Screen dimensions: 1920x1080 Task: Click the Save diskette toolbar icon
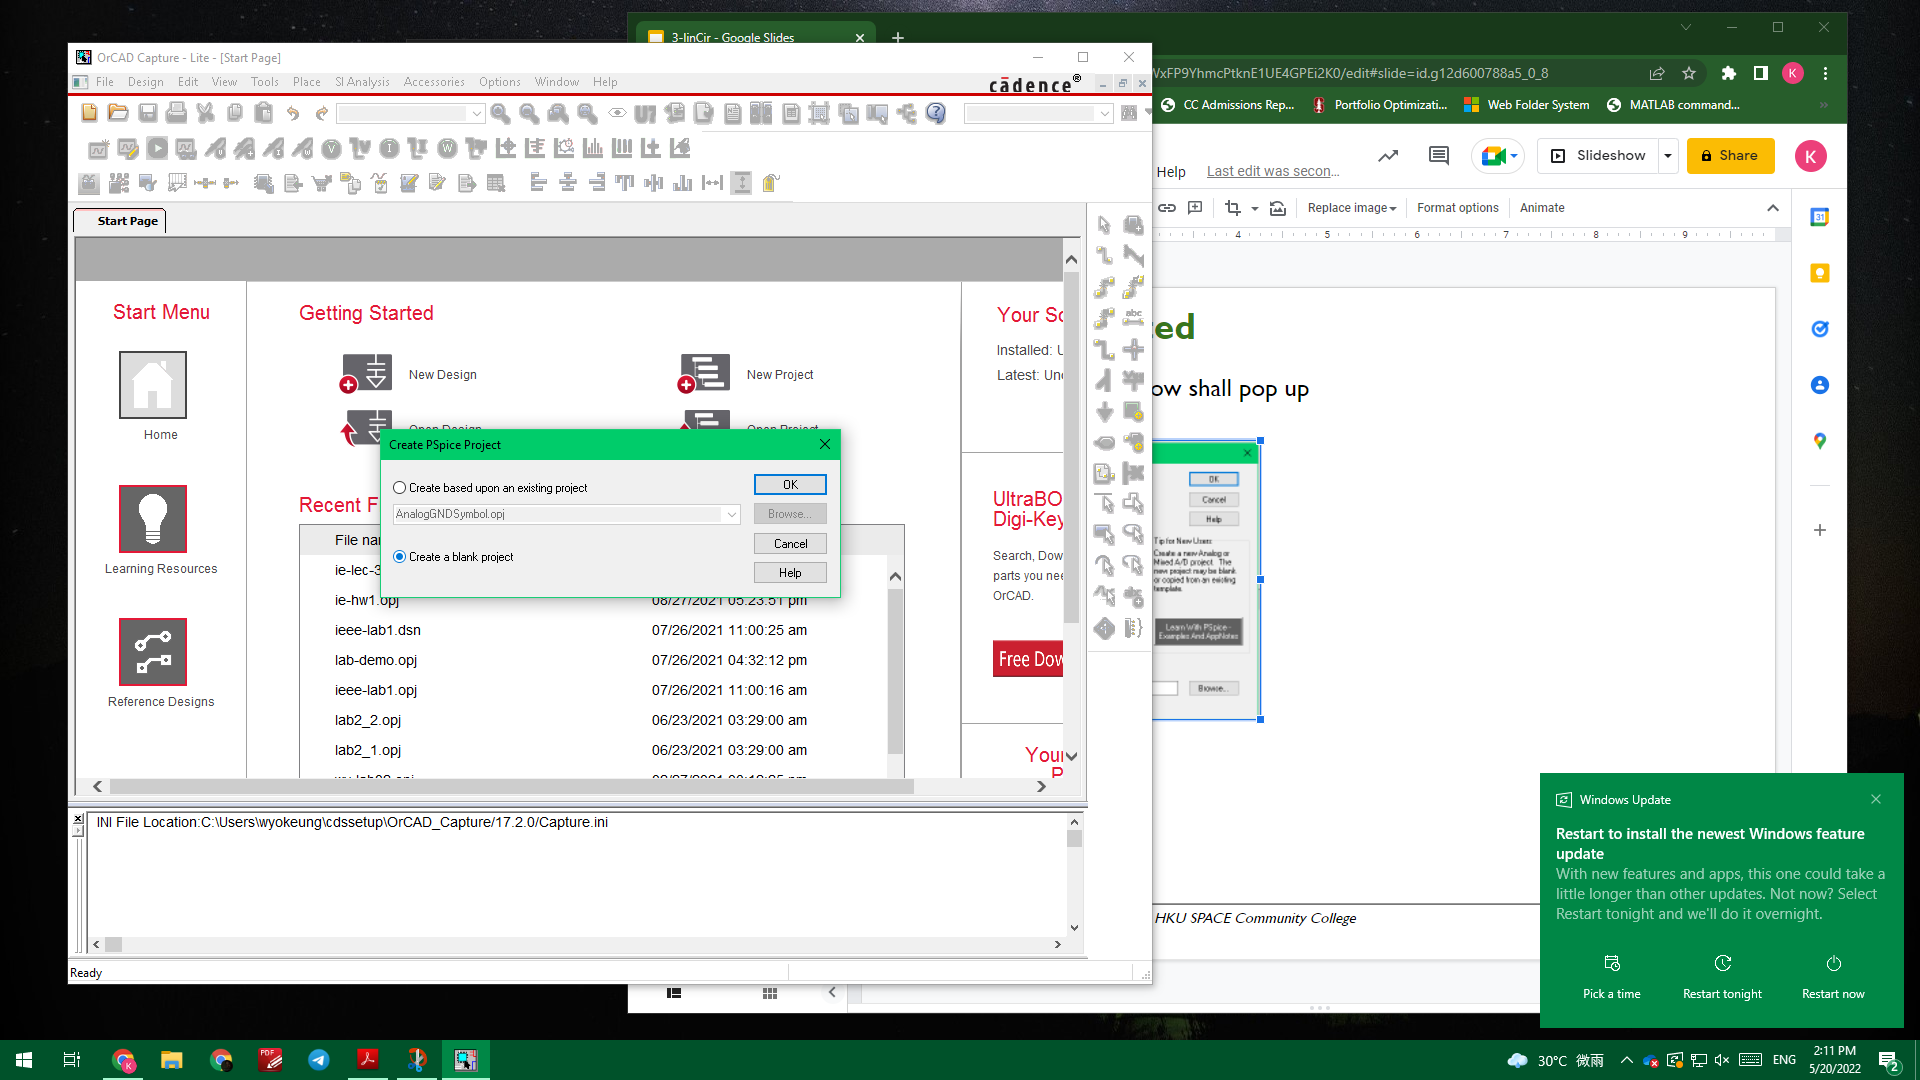pyautogui.click(x=147, y=113)
